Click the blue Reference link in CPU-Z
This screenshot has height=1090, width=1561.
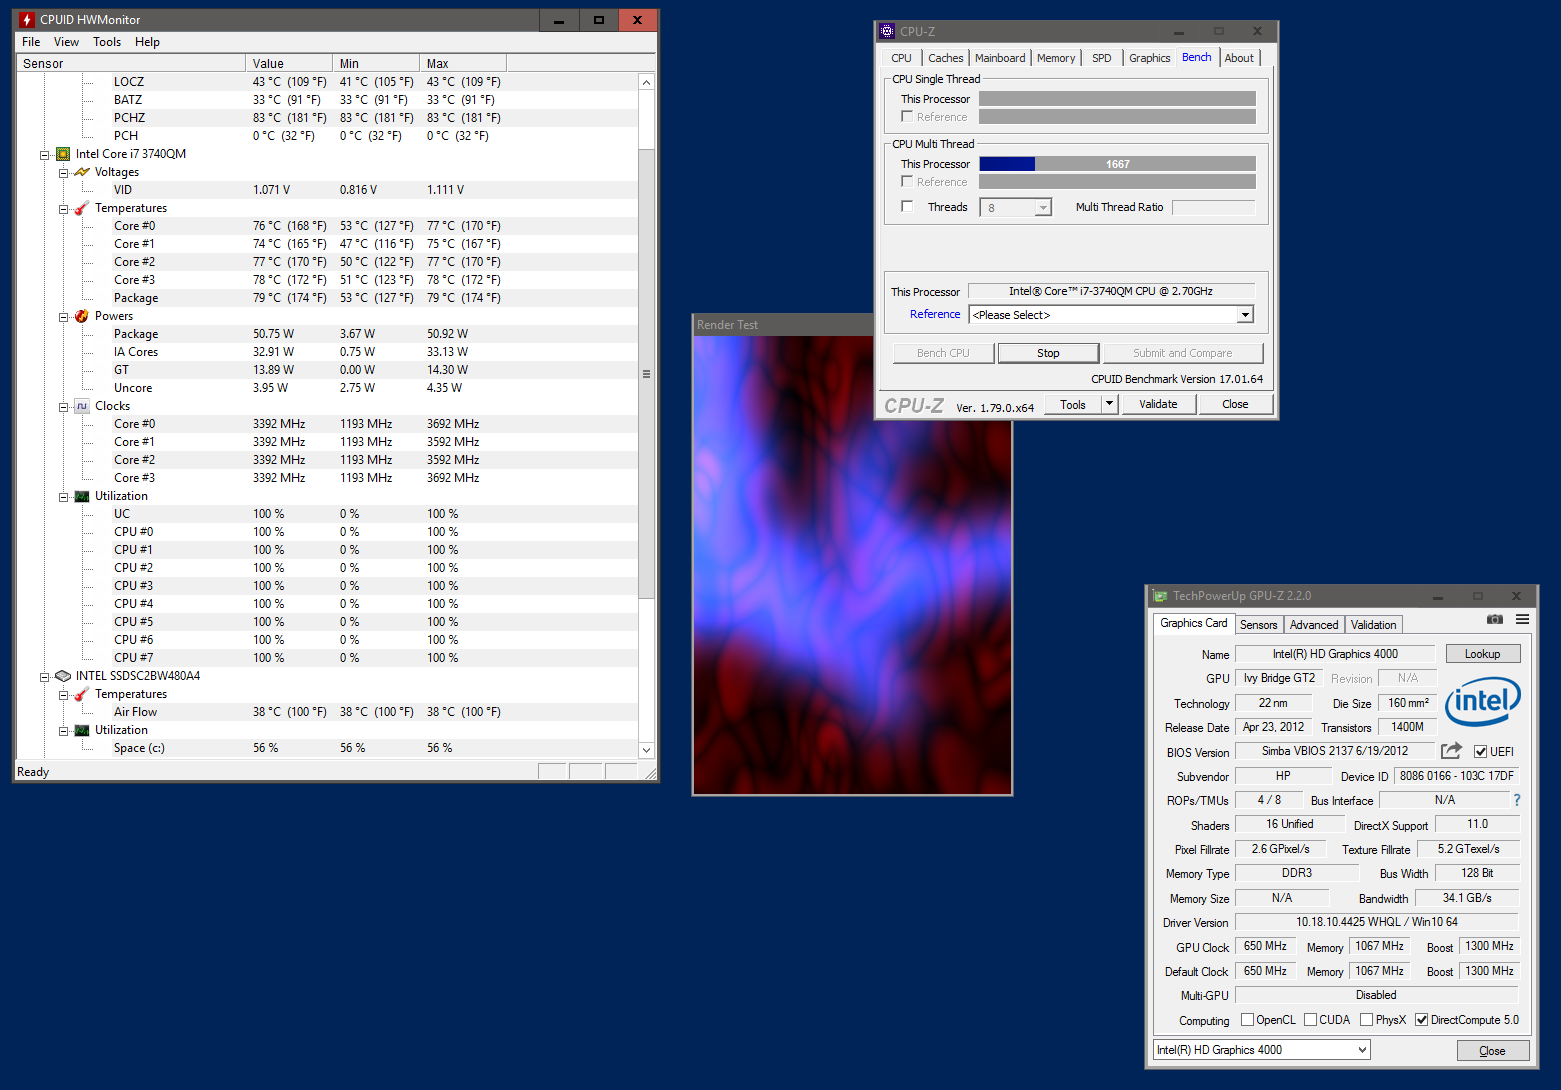(x=935, y=314)
